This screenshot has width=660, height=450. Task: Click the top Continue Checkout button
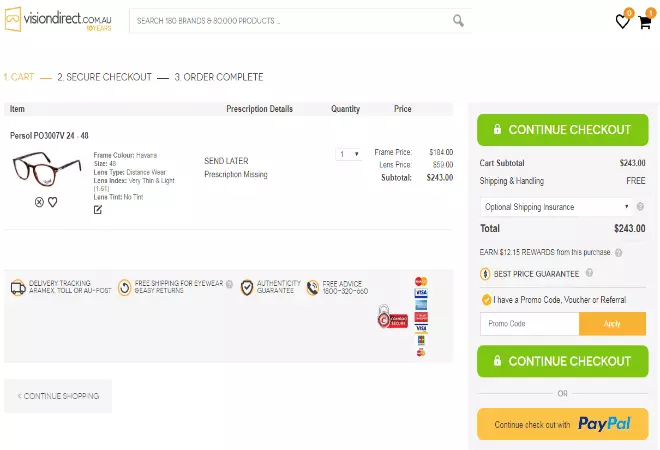click(x=562, y=130)
